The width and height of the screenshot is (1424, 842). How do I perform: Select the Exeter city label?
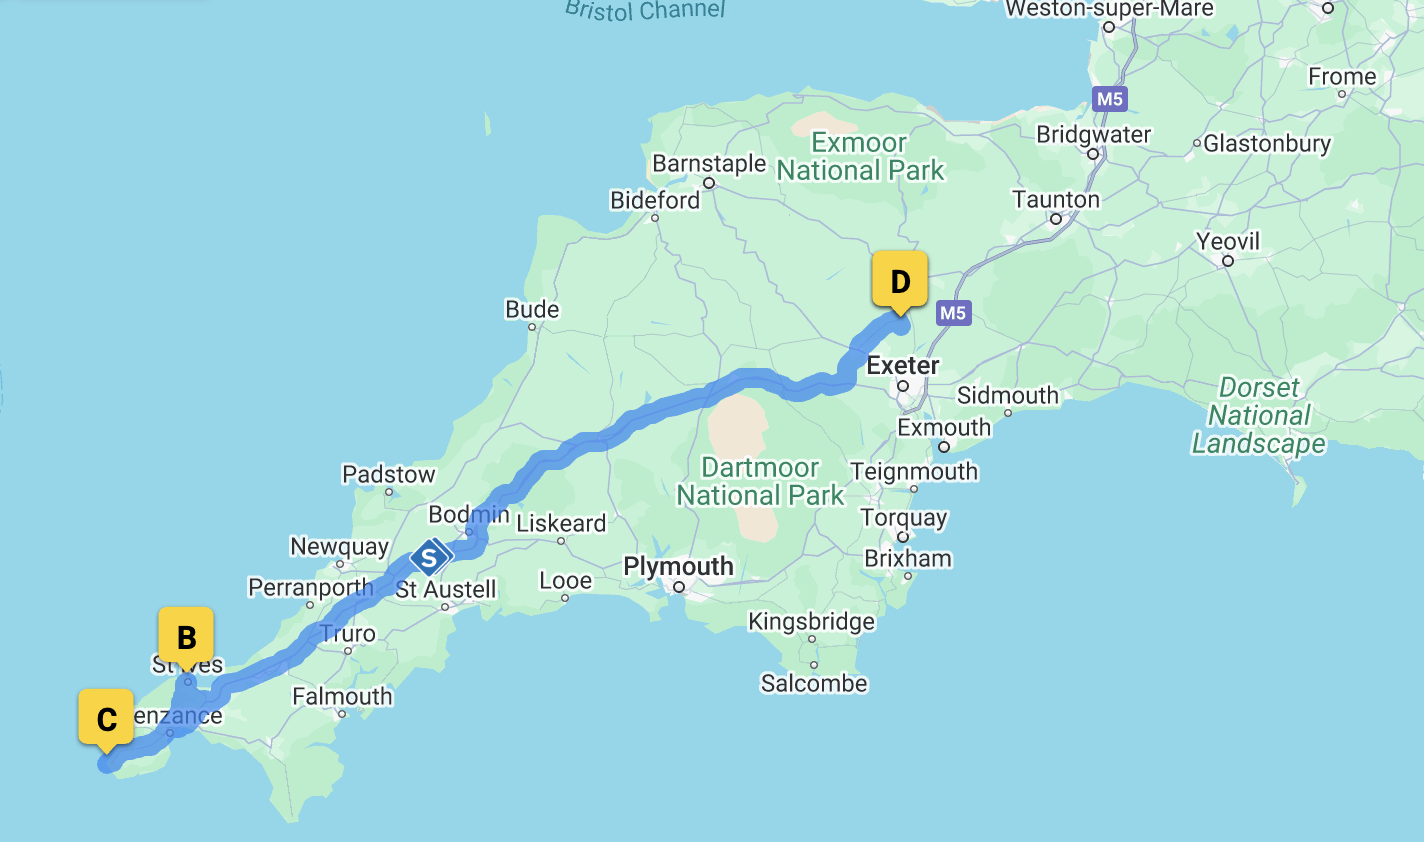[x=903, y=366]
